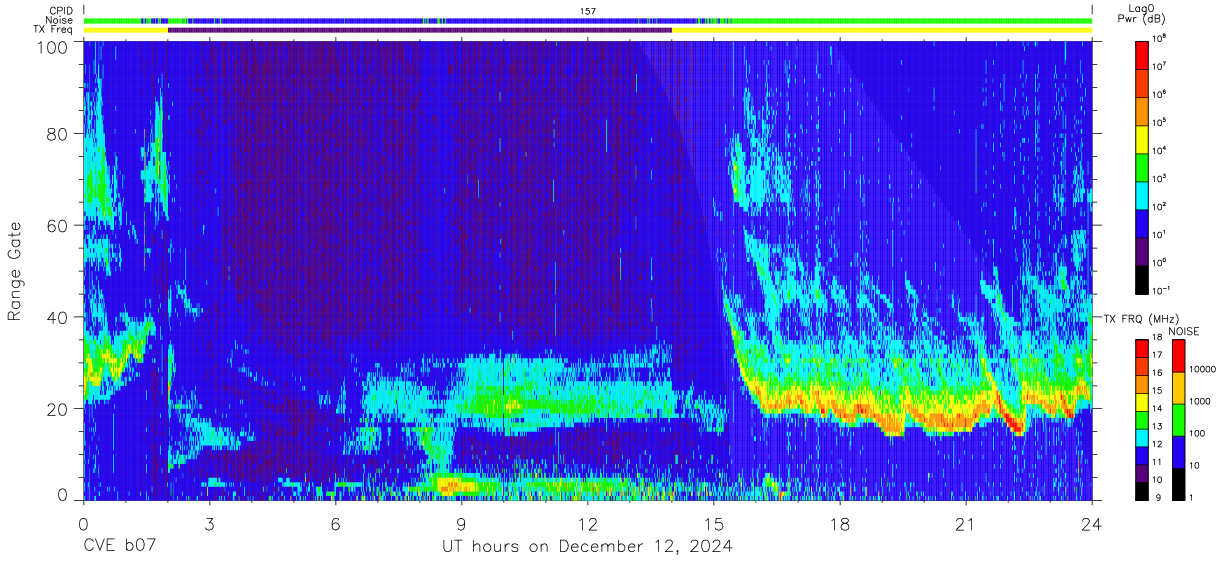Screen dimensions: 1228x567
Task: Click the 12 tick on the UT hours axis
Action: pyautogui.click(x=588, y=523)
